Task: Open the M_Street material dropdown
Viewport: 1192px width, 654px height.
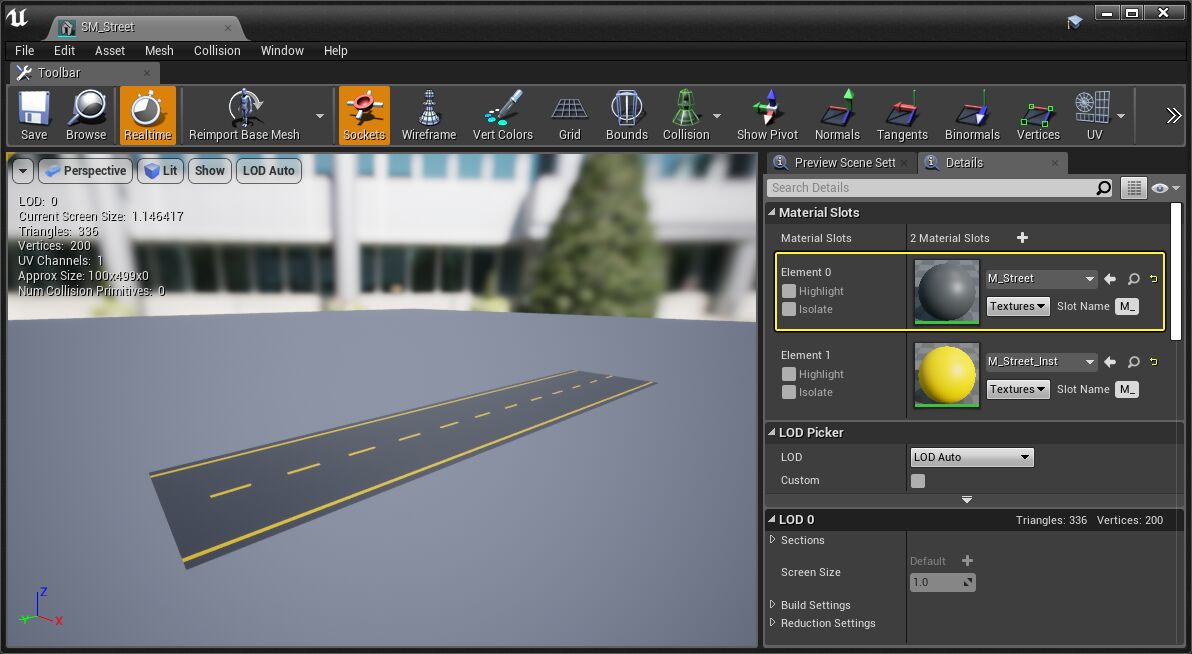Action: tap(1041, 279)
